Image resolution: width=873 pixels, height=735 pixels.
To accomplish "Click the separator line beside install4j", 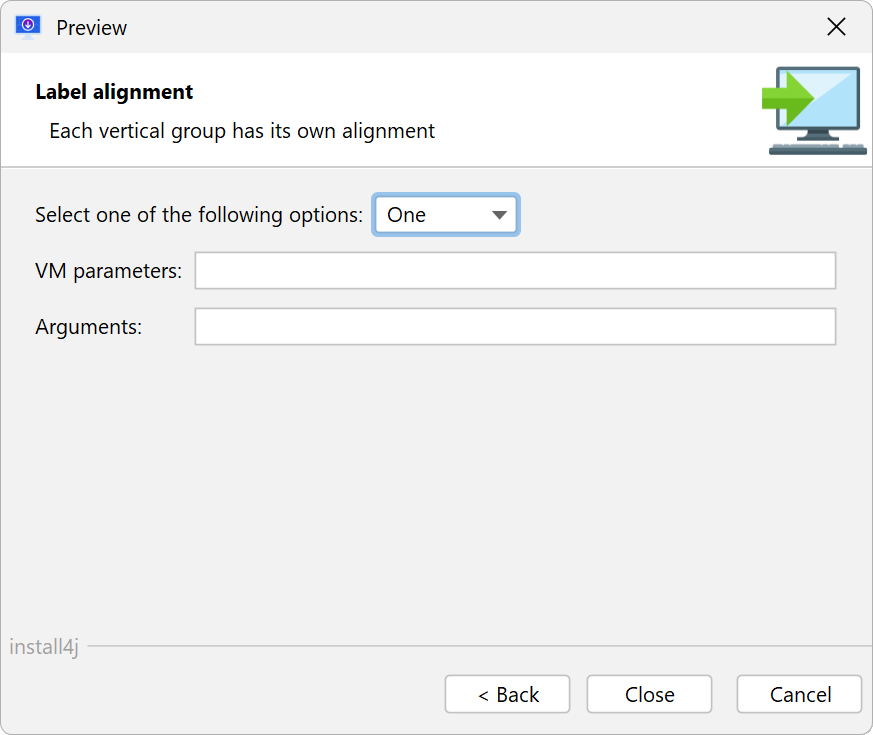I will pos(480,646).
